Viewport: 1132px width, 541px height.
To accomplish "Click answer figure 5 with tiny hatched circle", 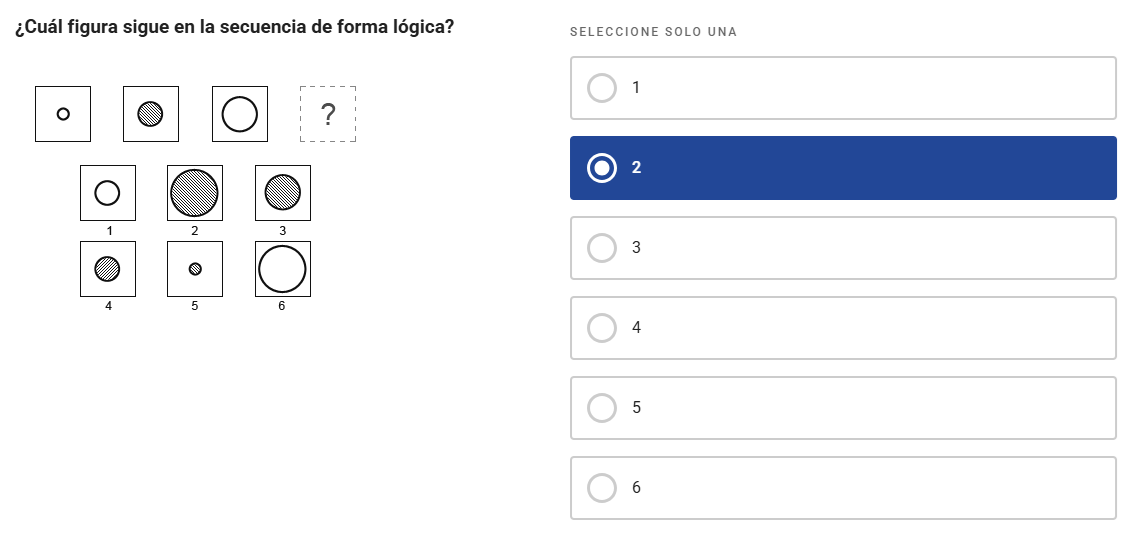I will pos(194,269).
